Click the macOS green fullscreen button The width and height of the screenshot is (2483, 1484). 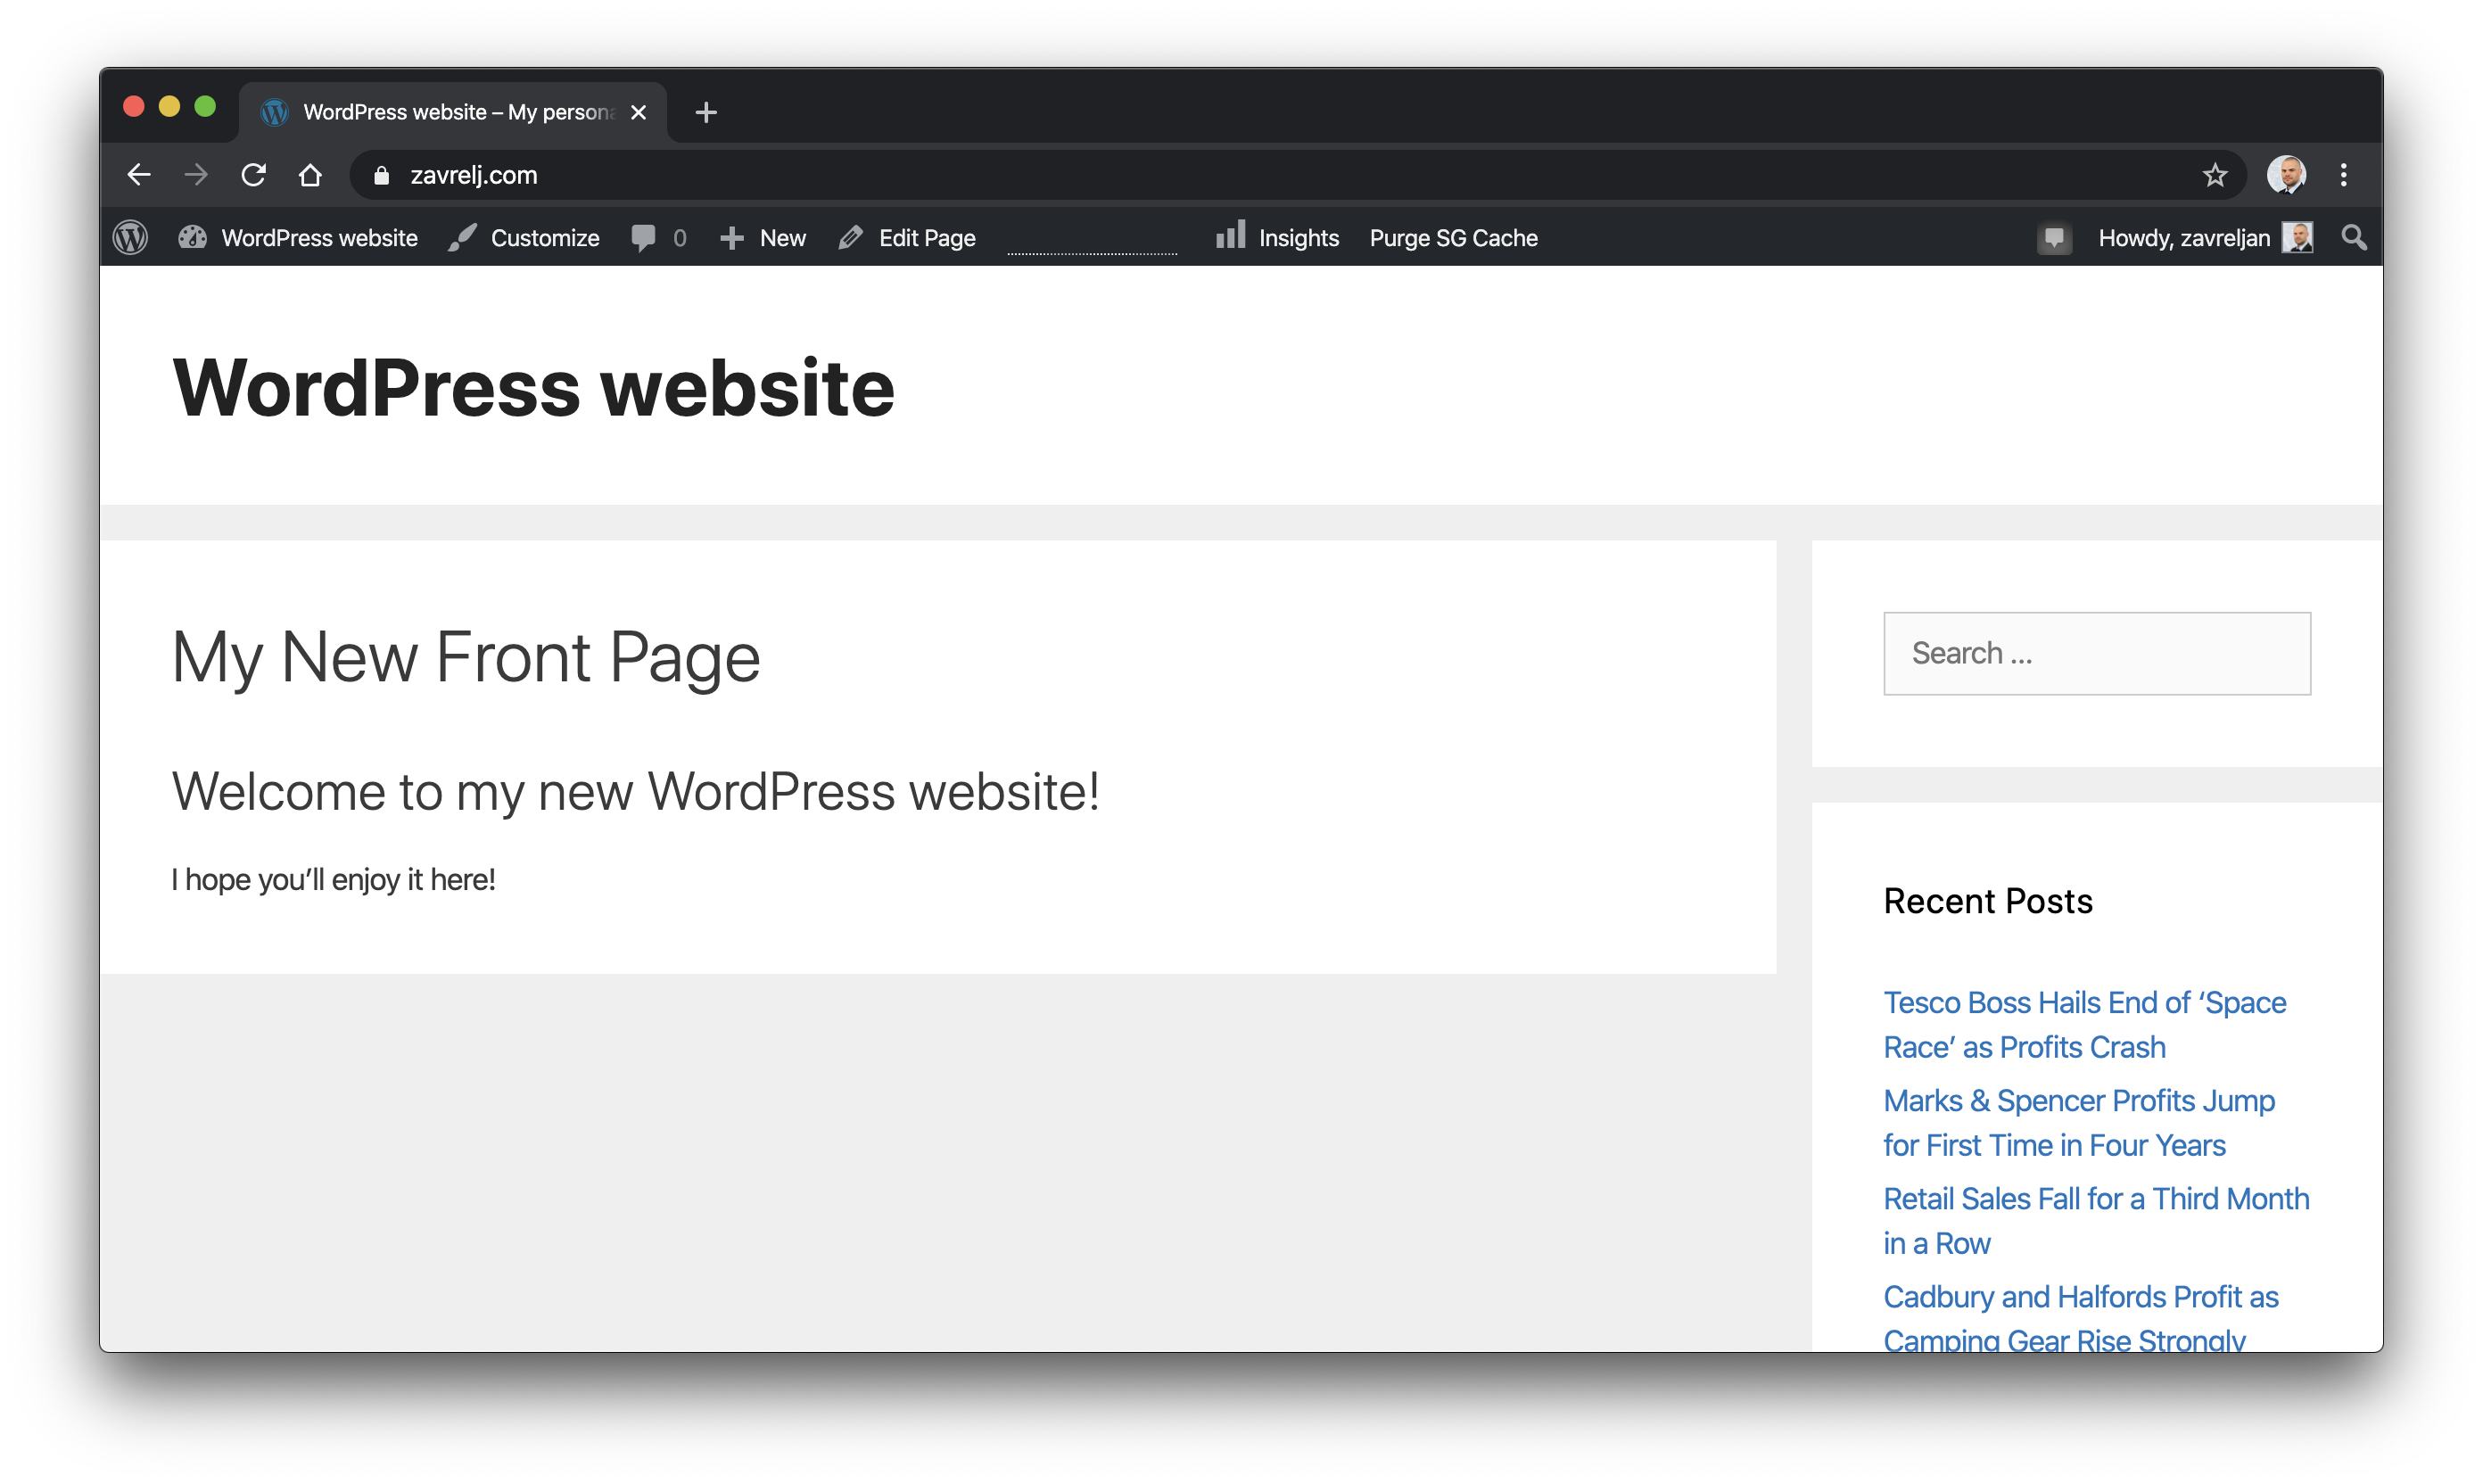click(x=205, y=106)
